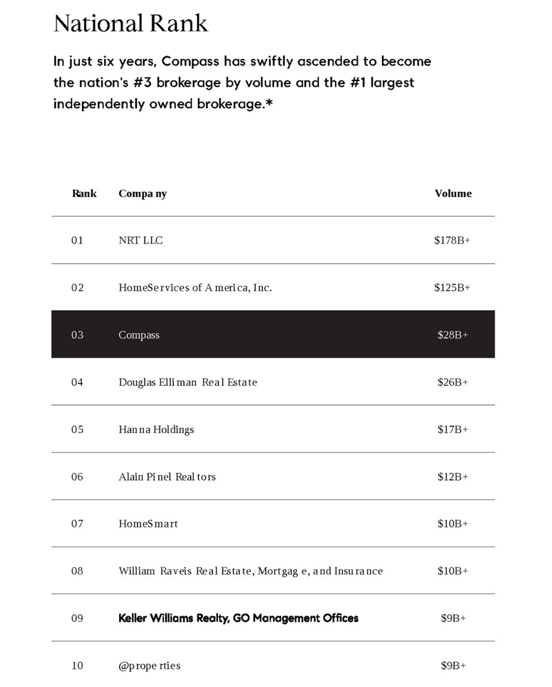Click the HomeSmart company name
This screenshot has width=552, height=687.
click(x=148, y=524)
